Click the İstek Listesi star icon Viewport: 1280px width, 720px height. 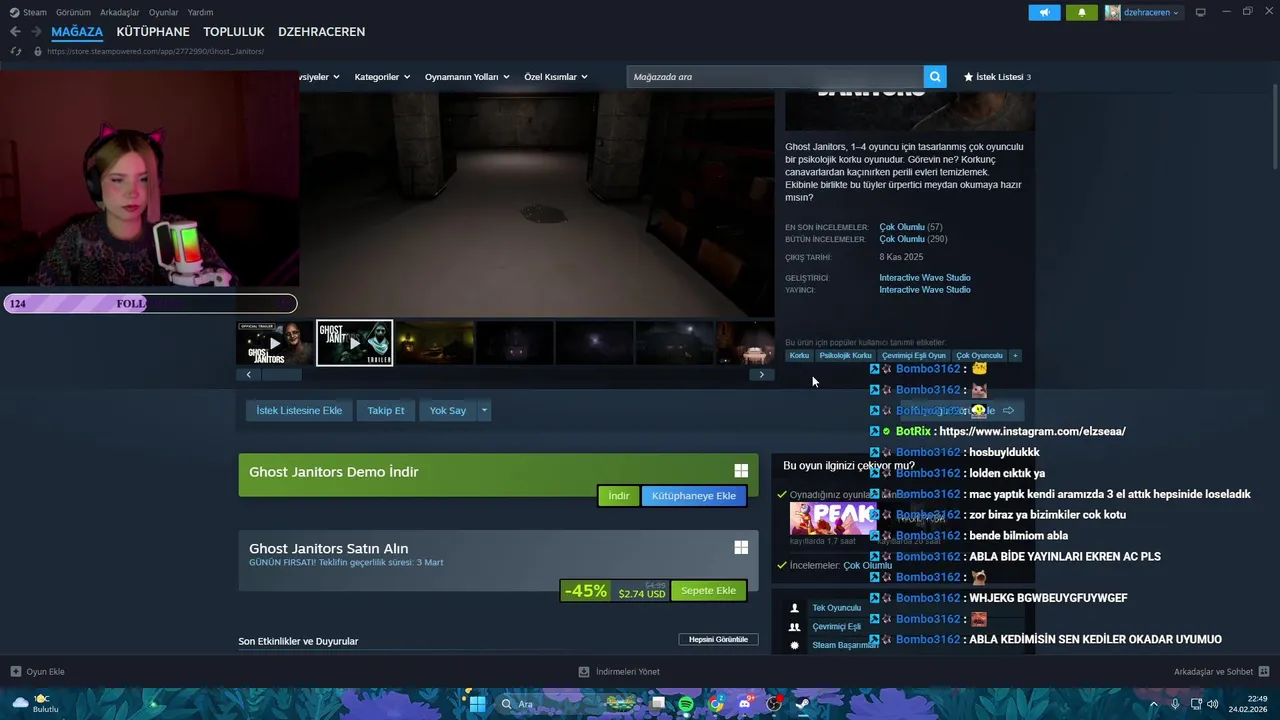click(968, 77)
